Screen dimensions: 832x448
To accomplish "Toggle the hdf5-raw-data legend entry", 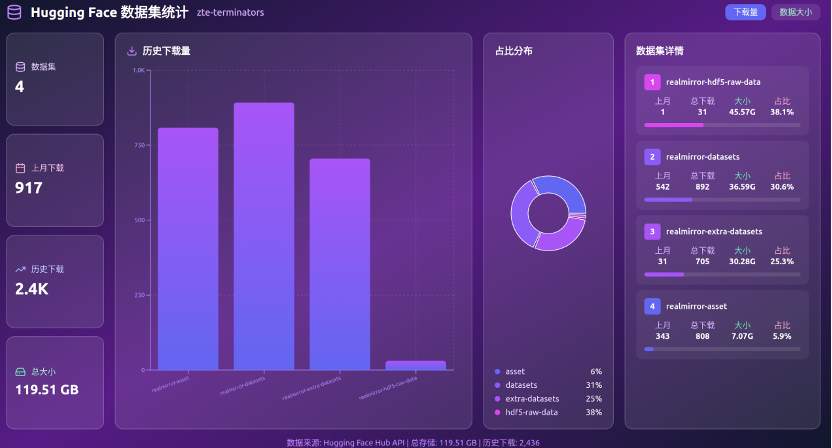I will (531, 412).
